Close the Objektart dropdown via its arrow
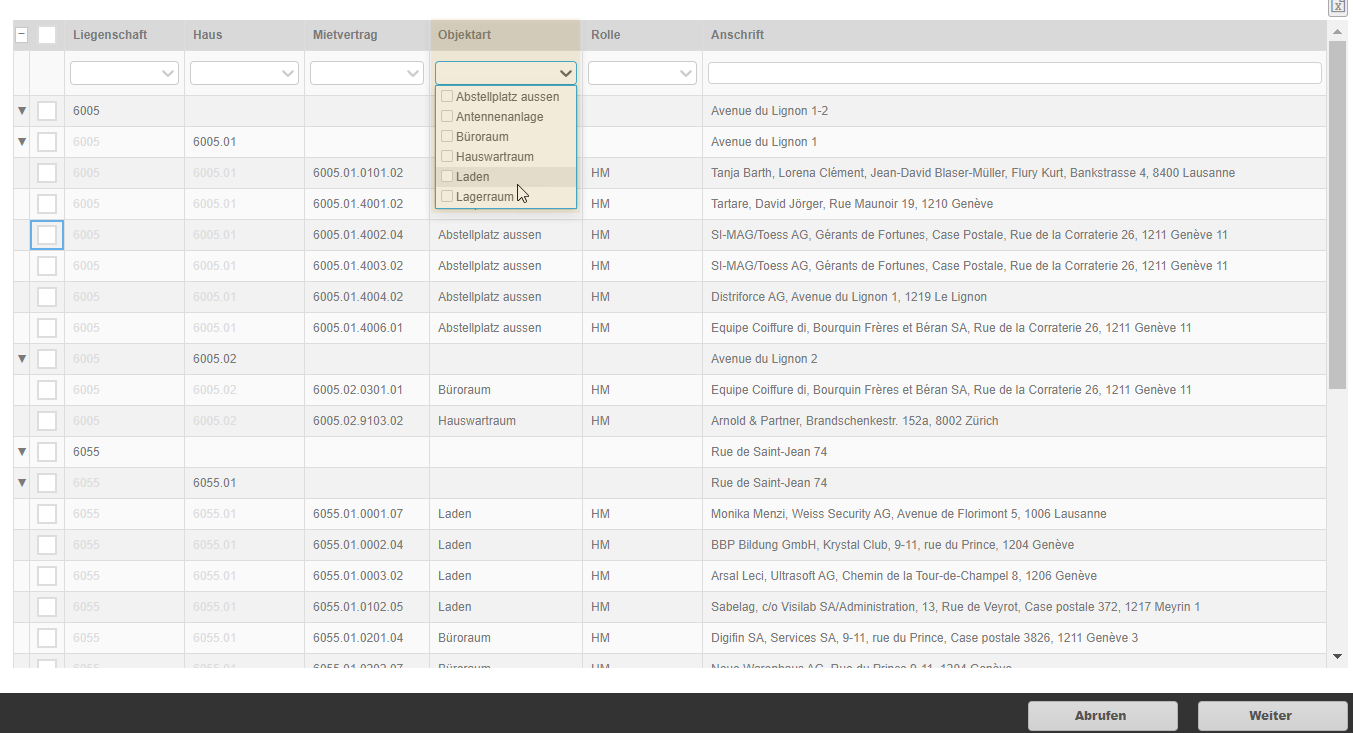1353x733 pixels. [565, 73]
